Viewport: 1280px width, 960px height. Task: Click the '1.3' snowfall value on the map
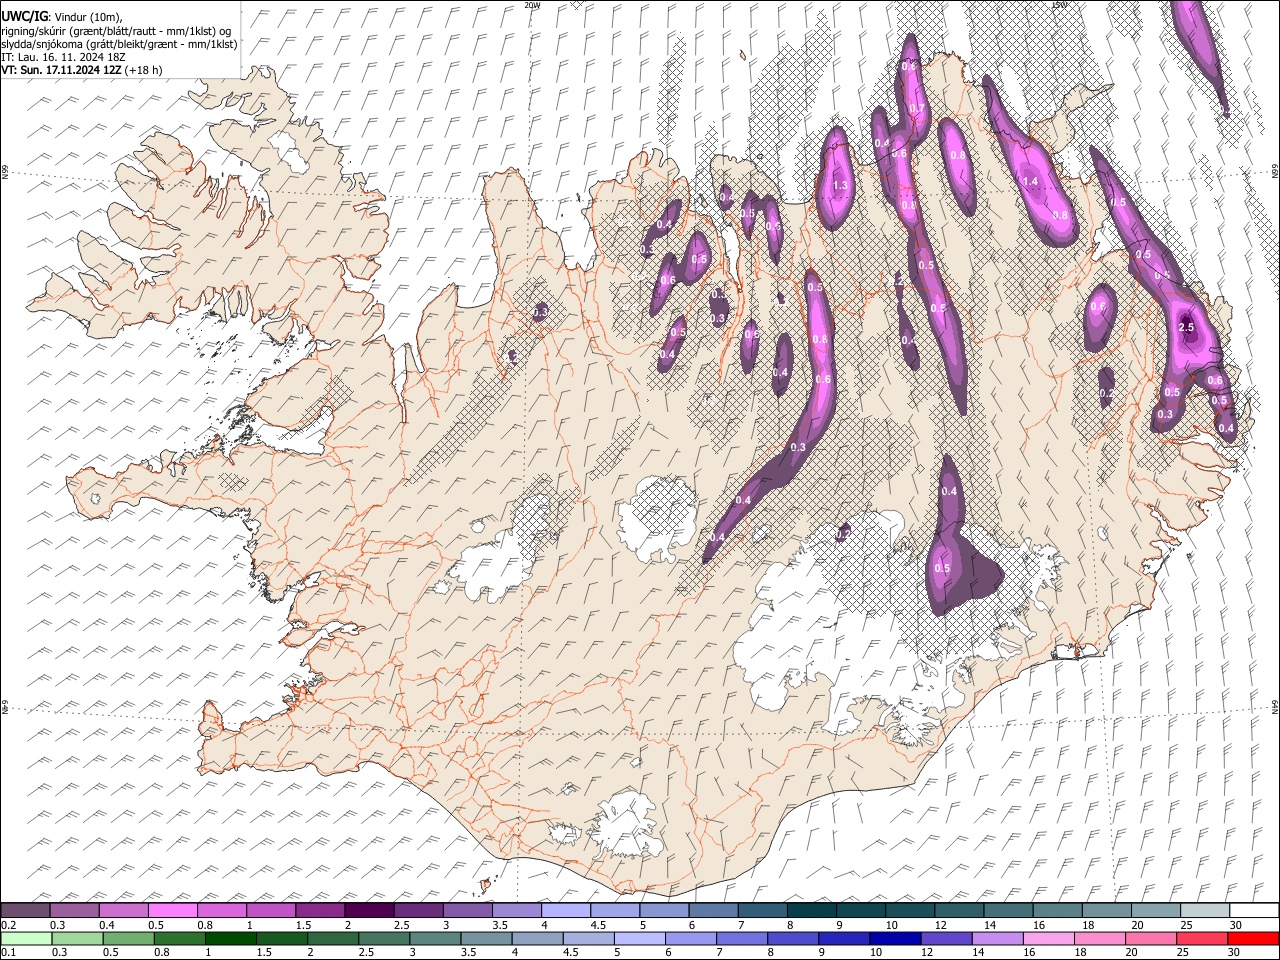click(840, 186)
